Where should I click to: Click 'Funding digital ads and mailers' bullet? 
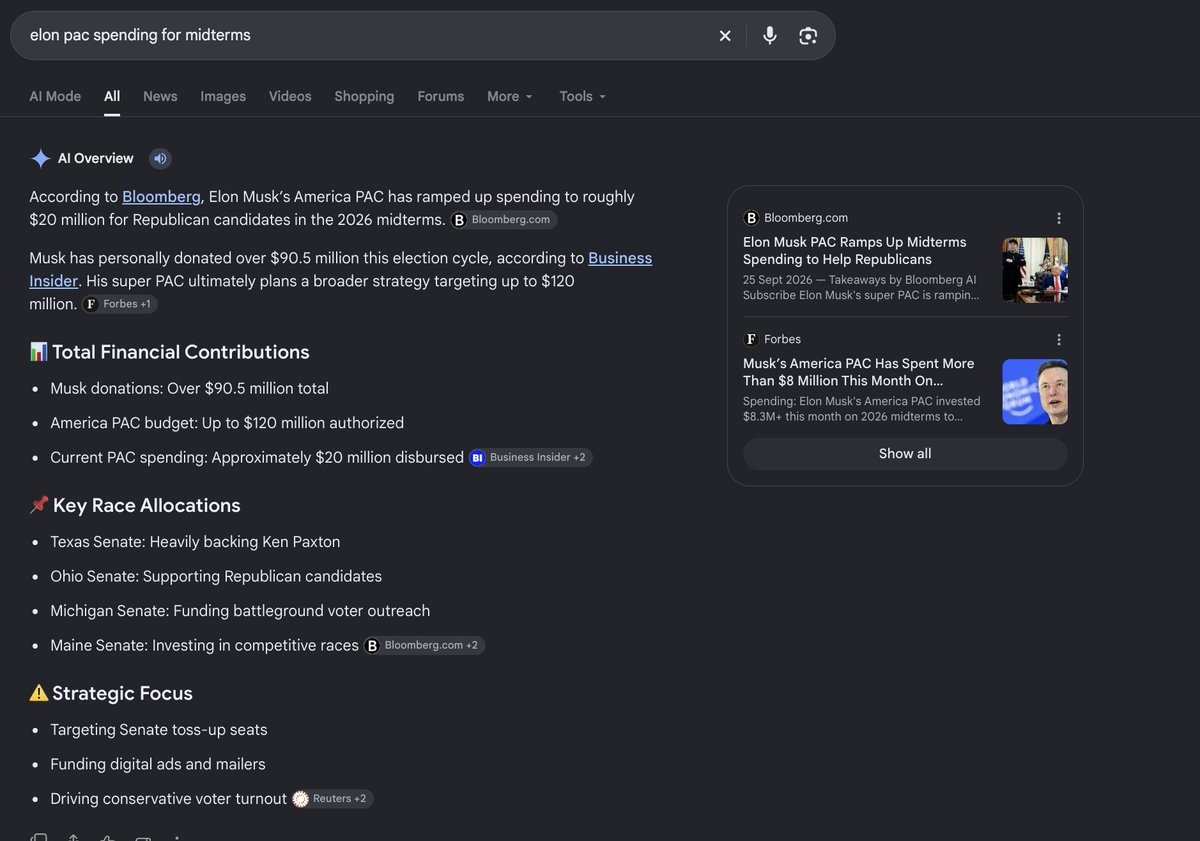click(x=158, y=765)
